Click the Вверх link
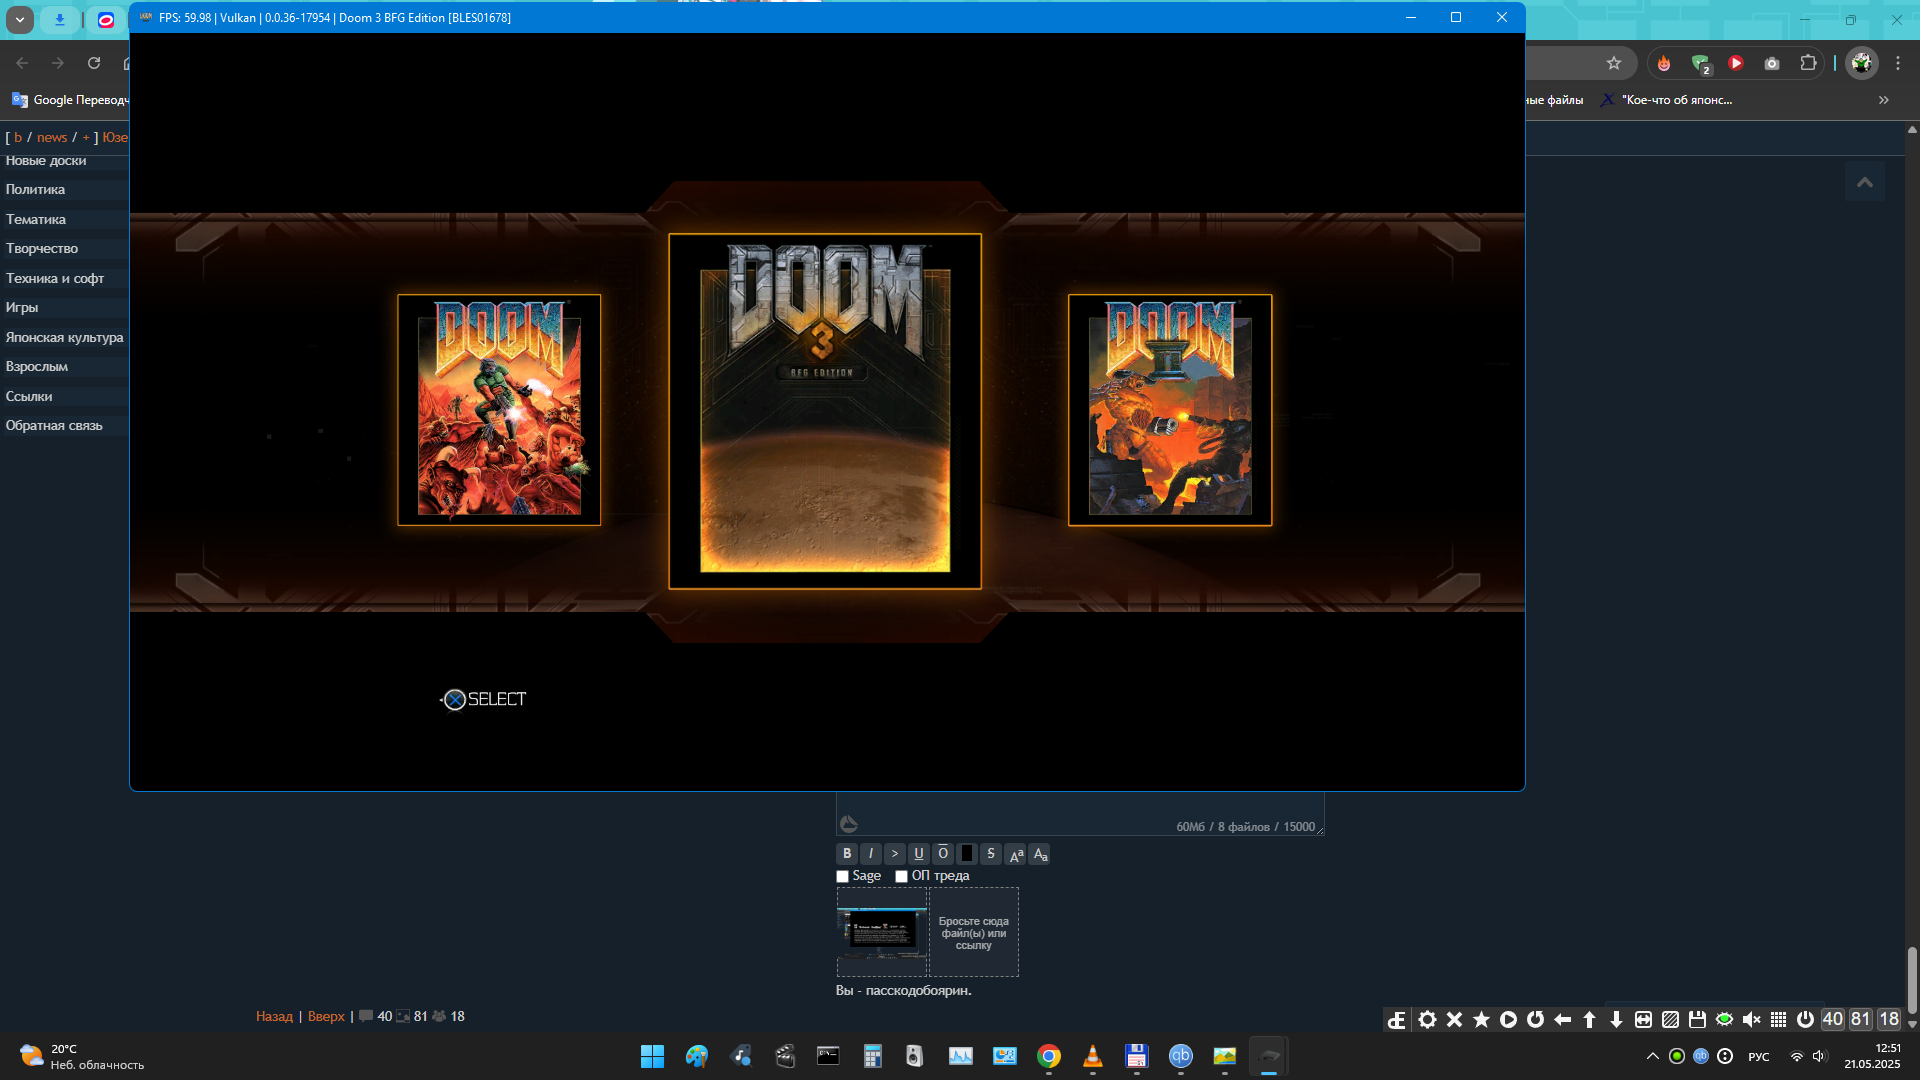1920x1080 pixels. [326, 1016]
